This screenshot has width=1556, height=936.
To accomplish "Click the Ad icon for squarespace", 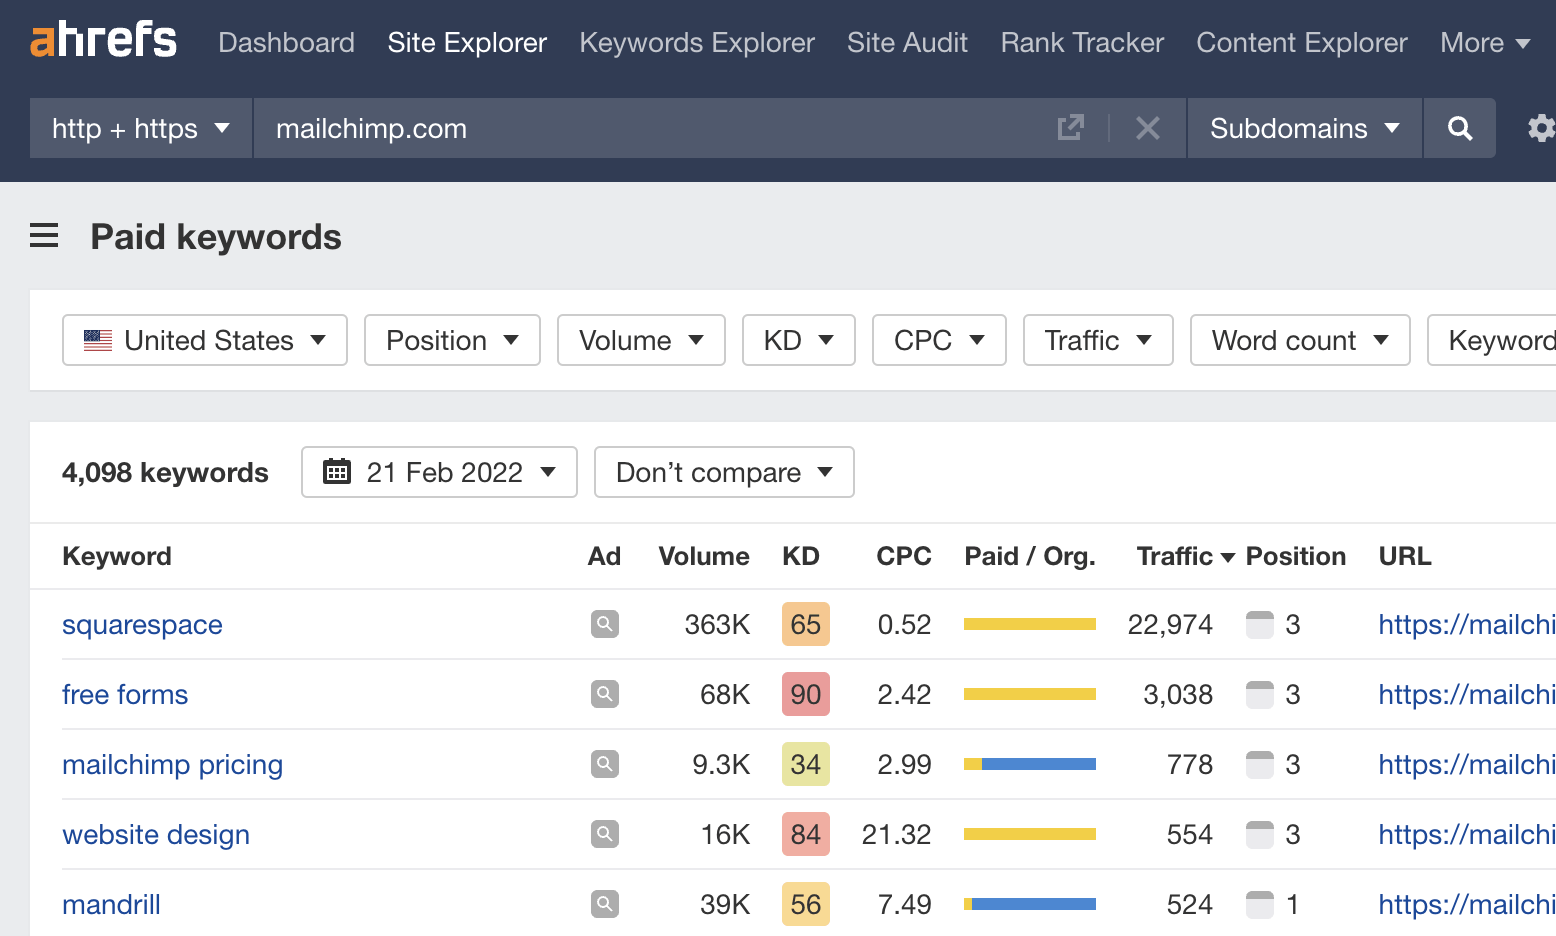I will pyautogui.click(x=605, y=624).
